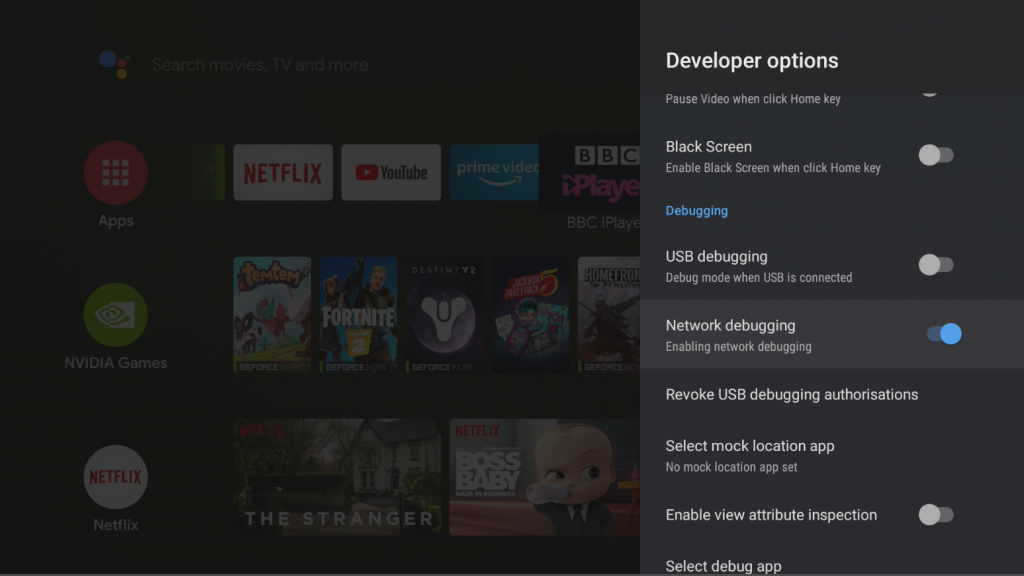This screenshot has width=1024, height=576.
Task: Click the NVIDIA Games label
Action: (x=116, y=363)
